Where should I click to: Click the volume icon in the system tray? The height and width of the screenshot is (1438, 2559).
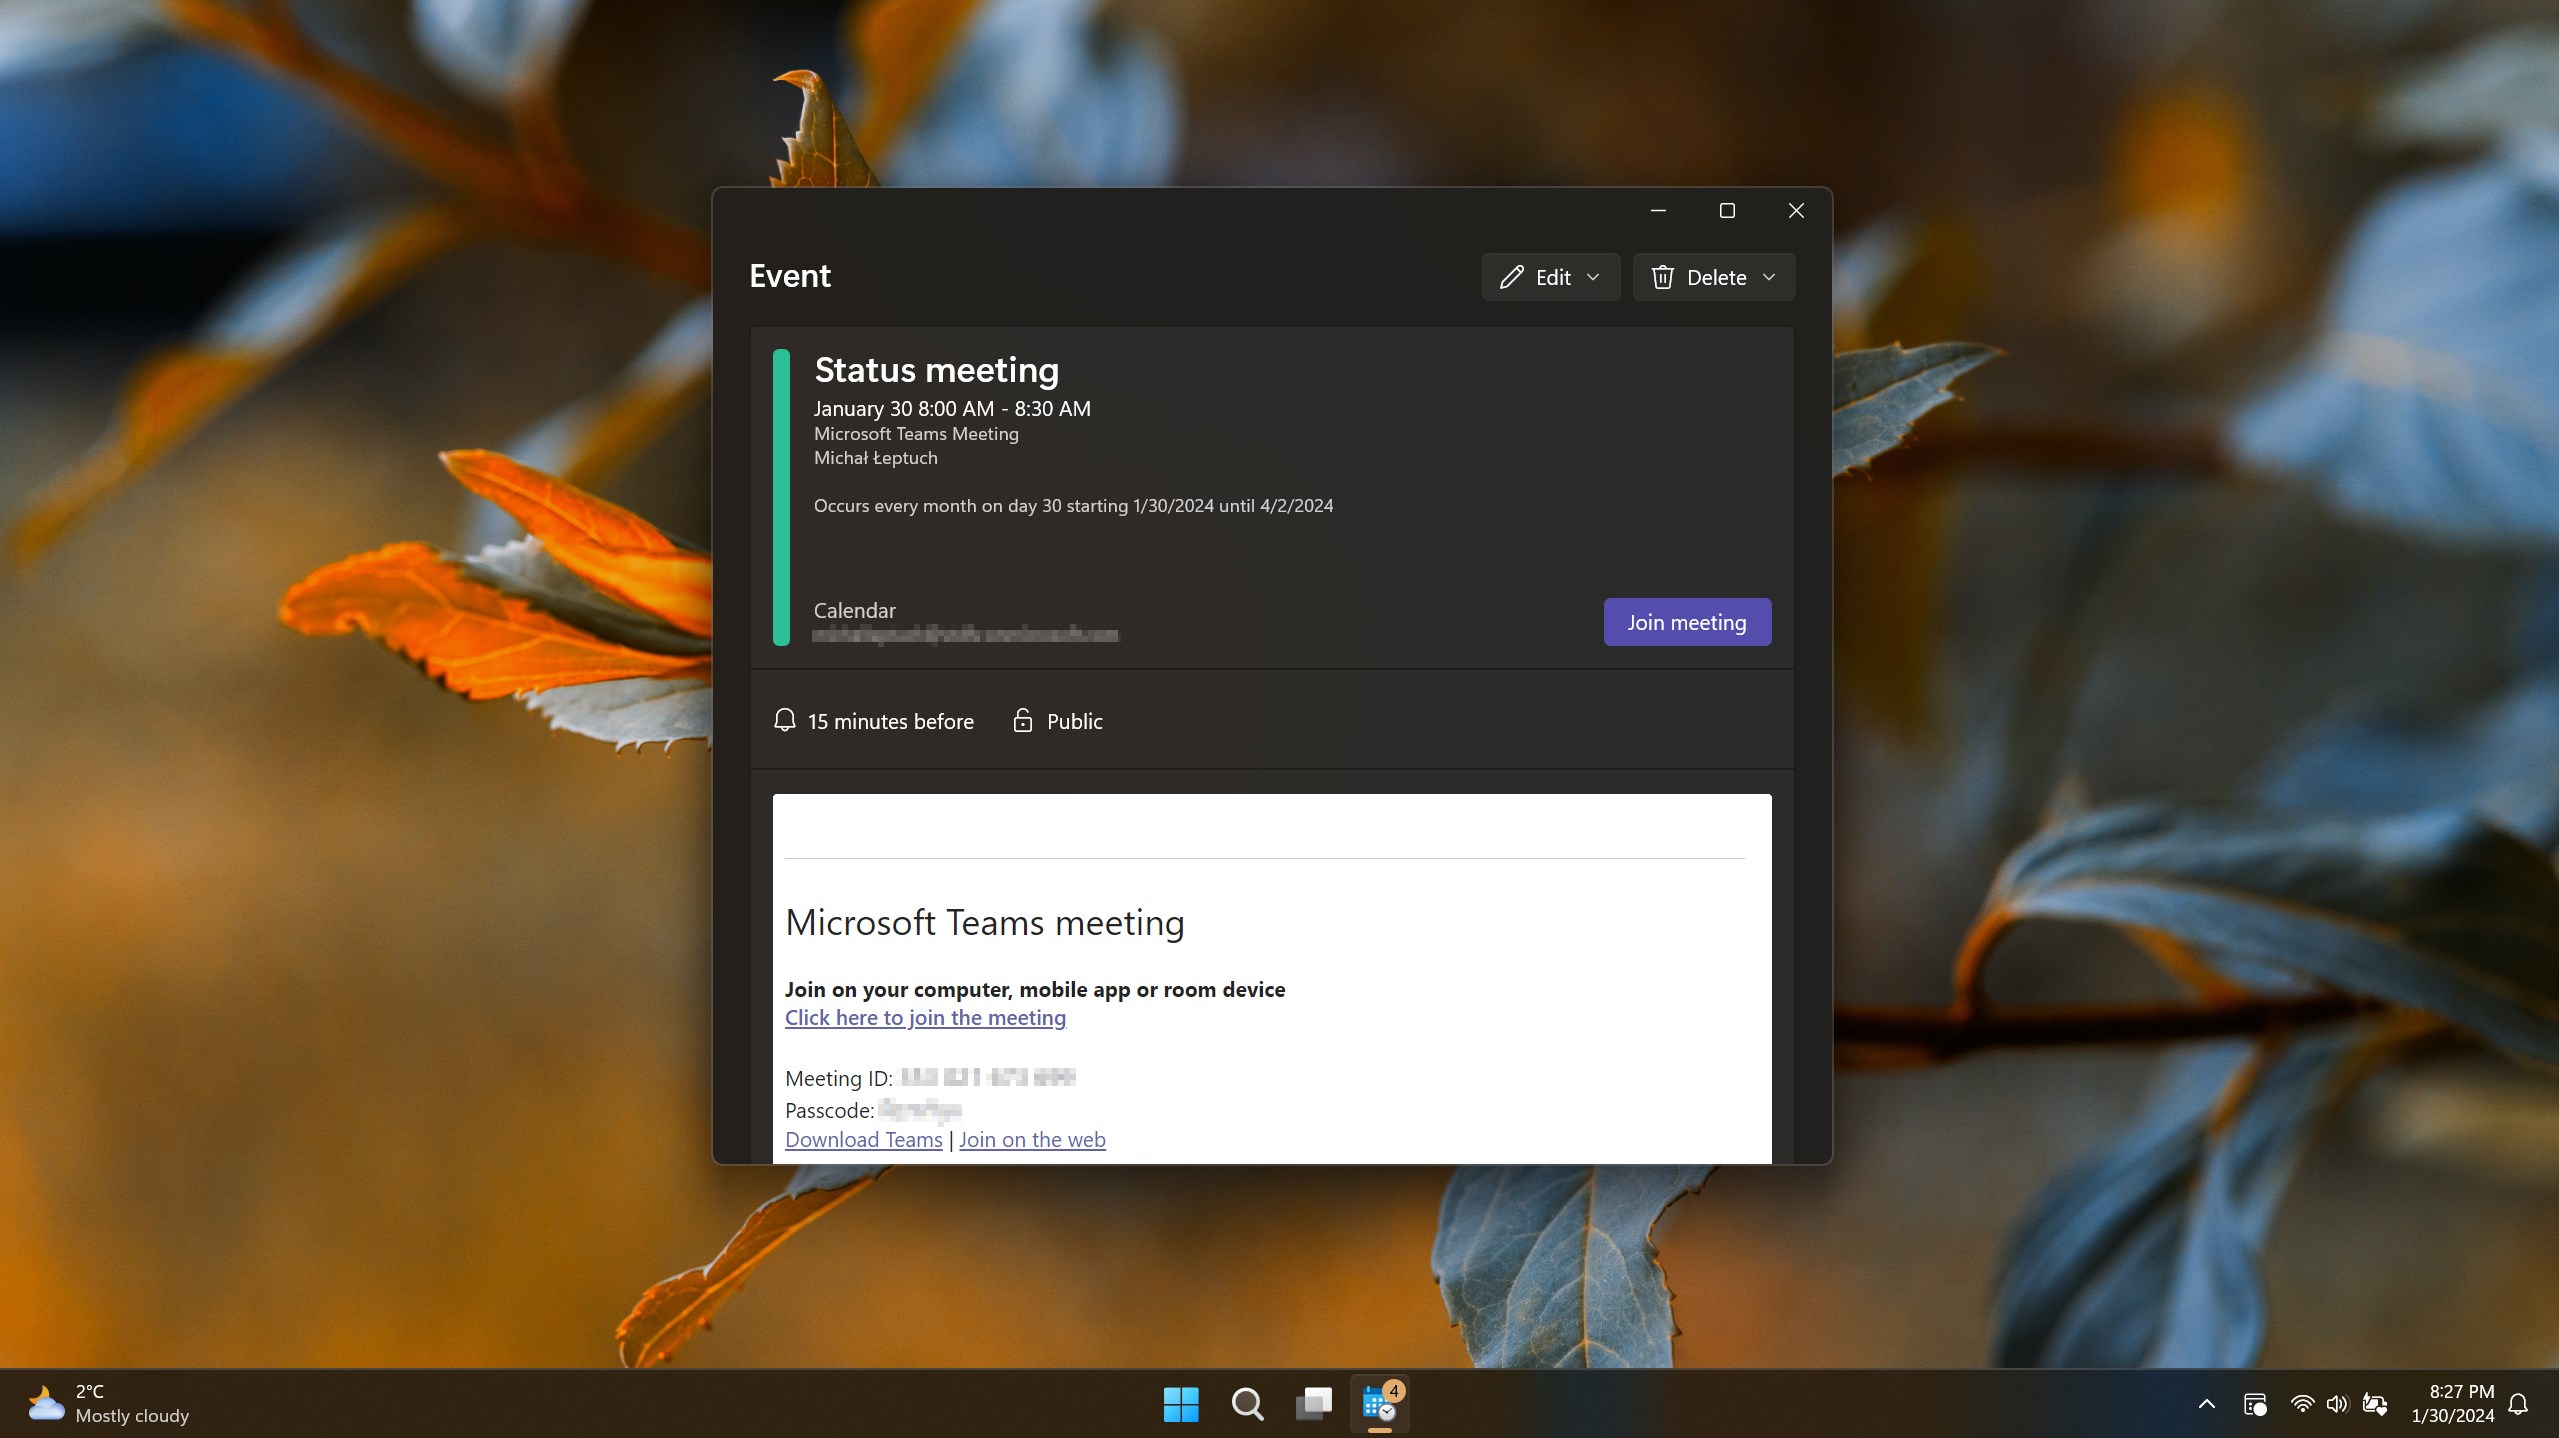click(2337, 1403)
